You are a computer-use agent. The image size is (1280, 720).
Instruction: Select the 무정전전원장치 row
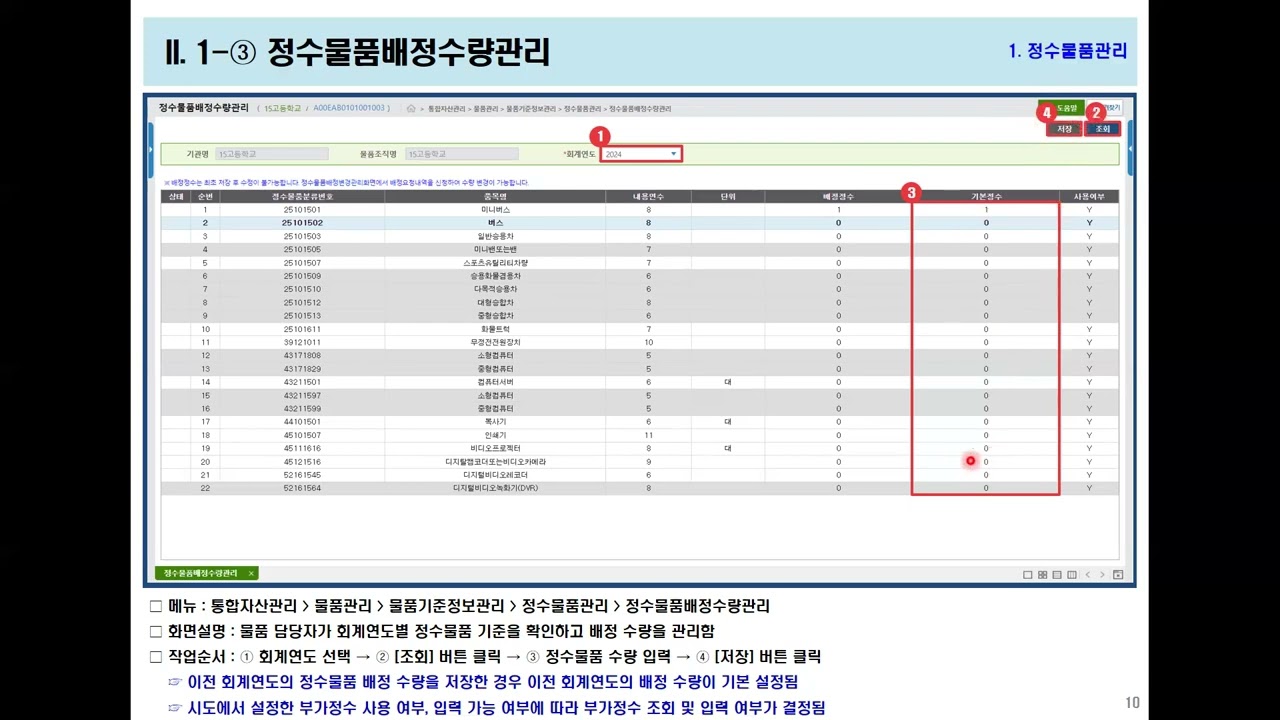640,342
